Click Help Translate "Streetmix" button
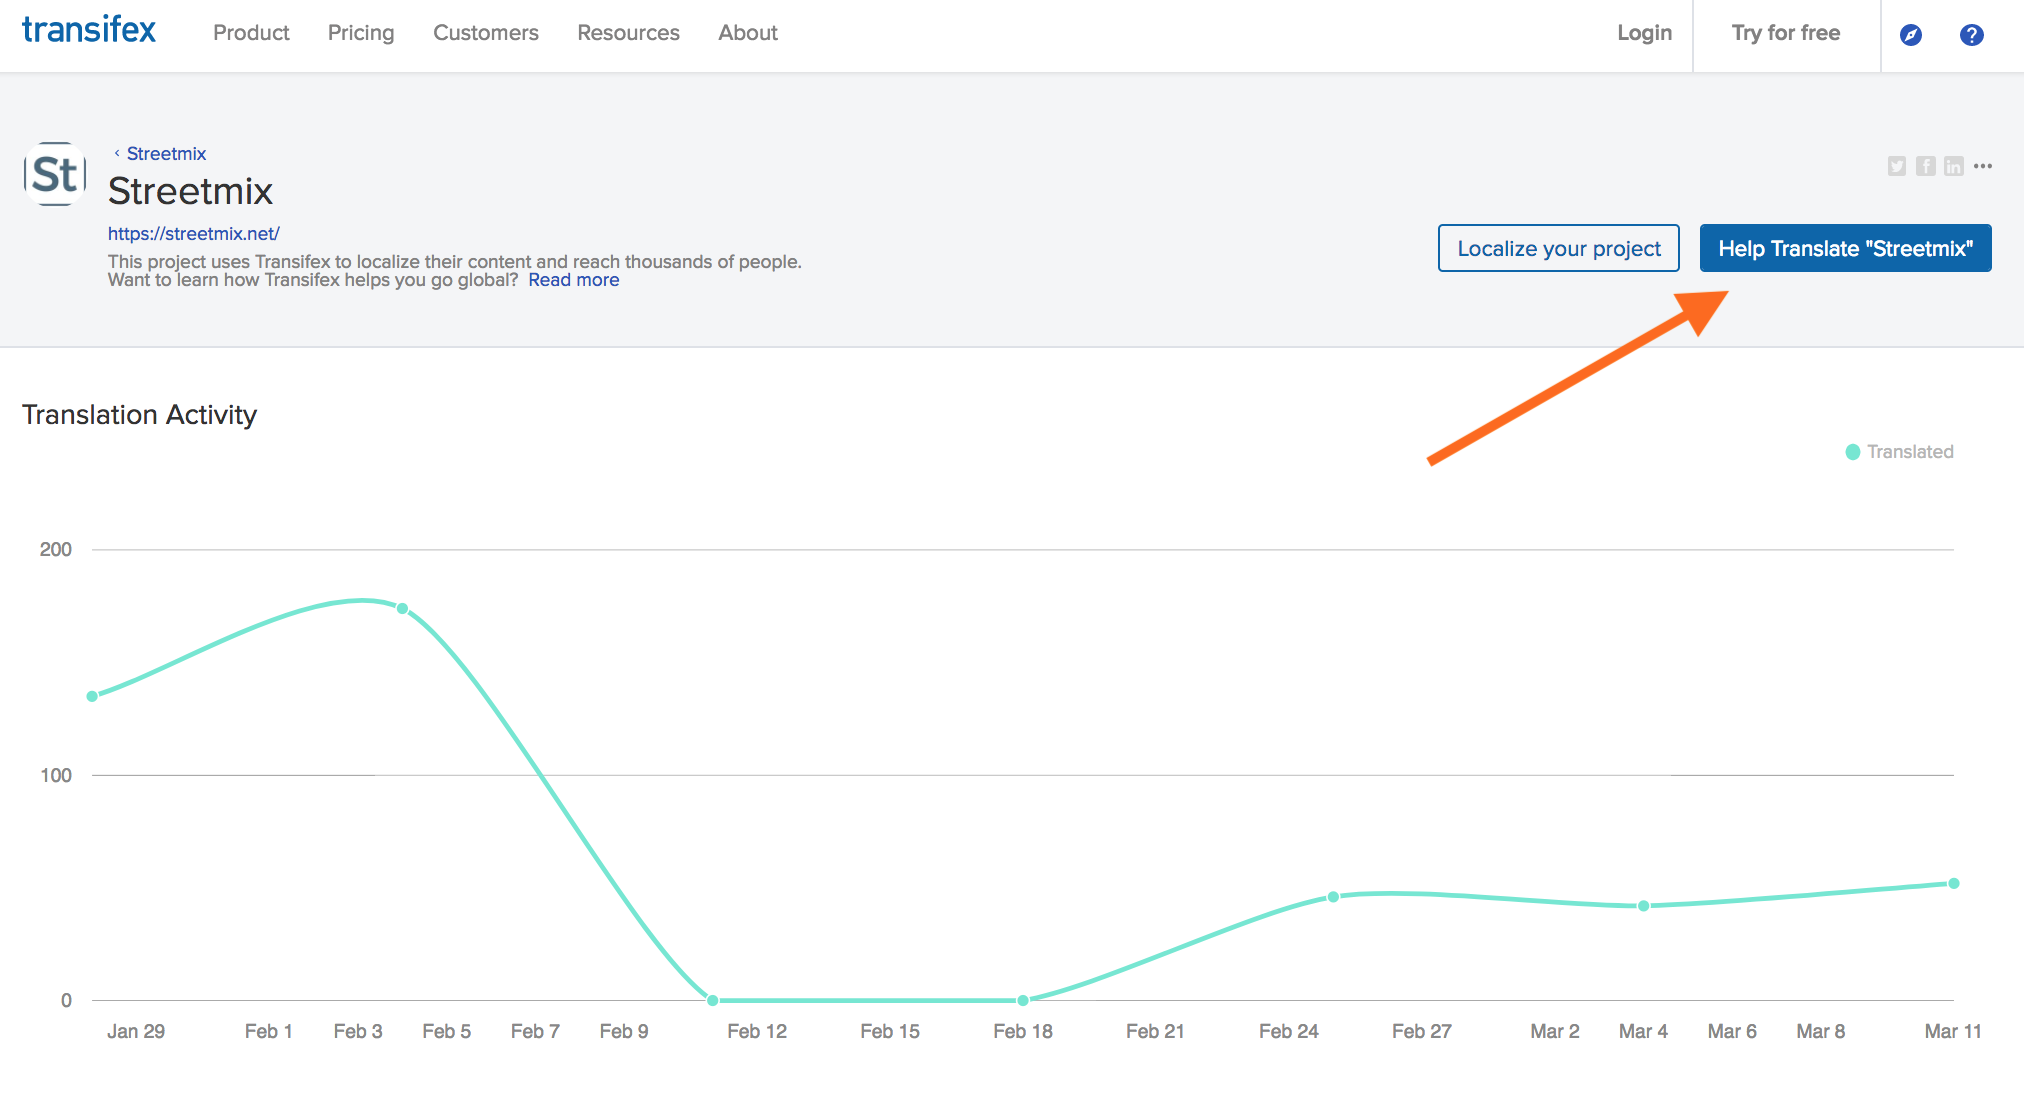 1846,248
